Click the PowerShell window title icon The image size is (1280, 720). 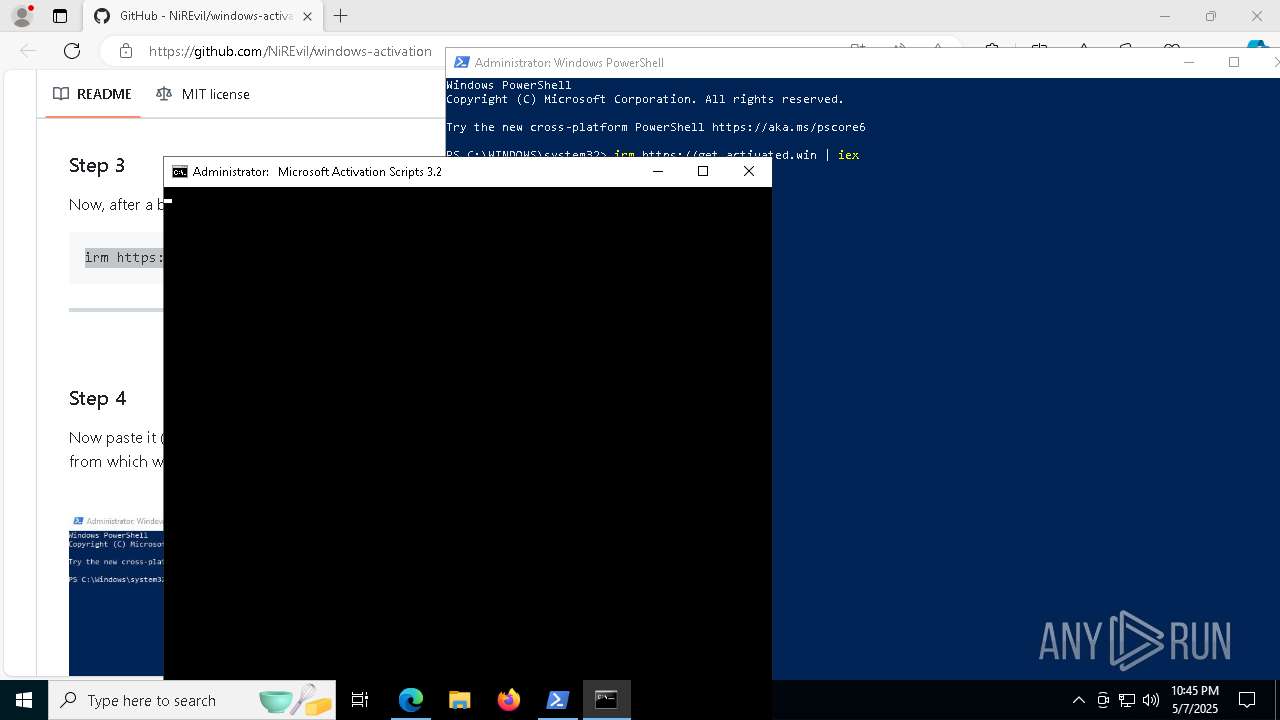pyautogui.click(x=461, y=62)
